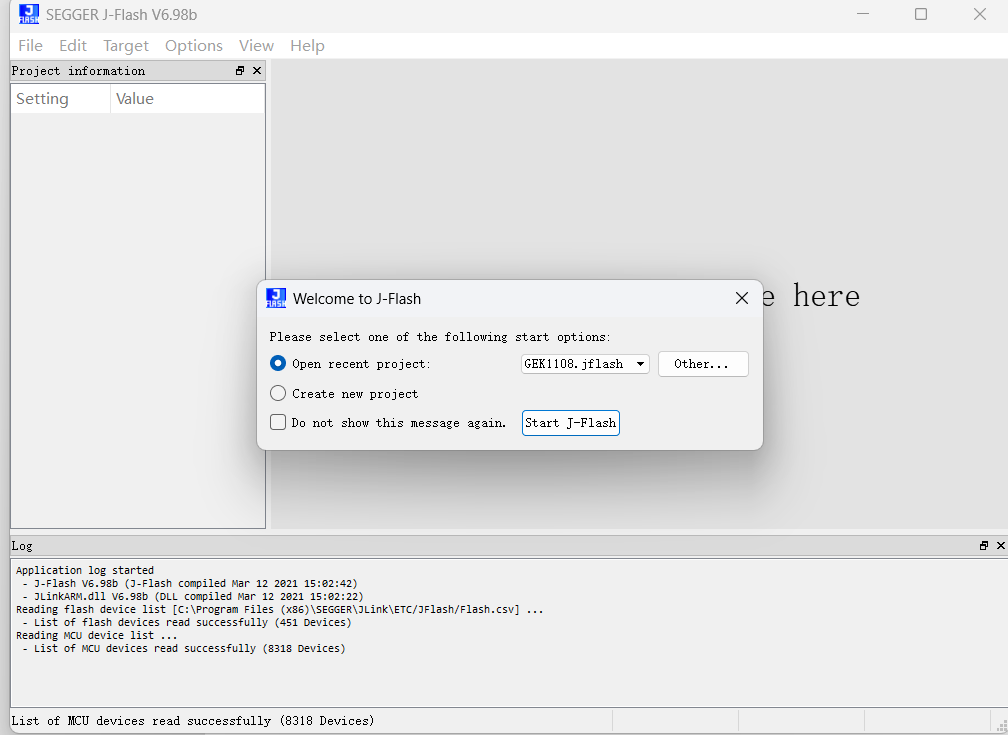Image resolution: width=1008 pixels, height=735 pixels.
Task: Open the Target menu
Action: click(126, 46)
